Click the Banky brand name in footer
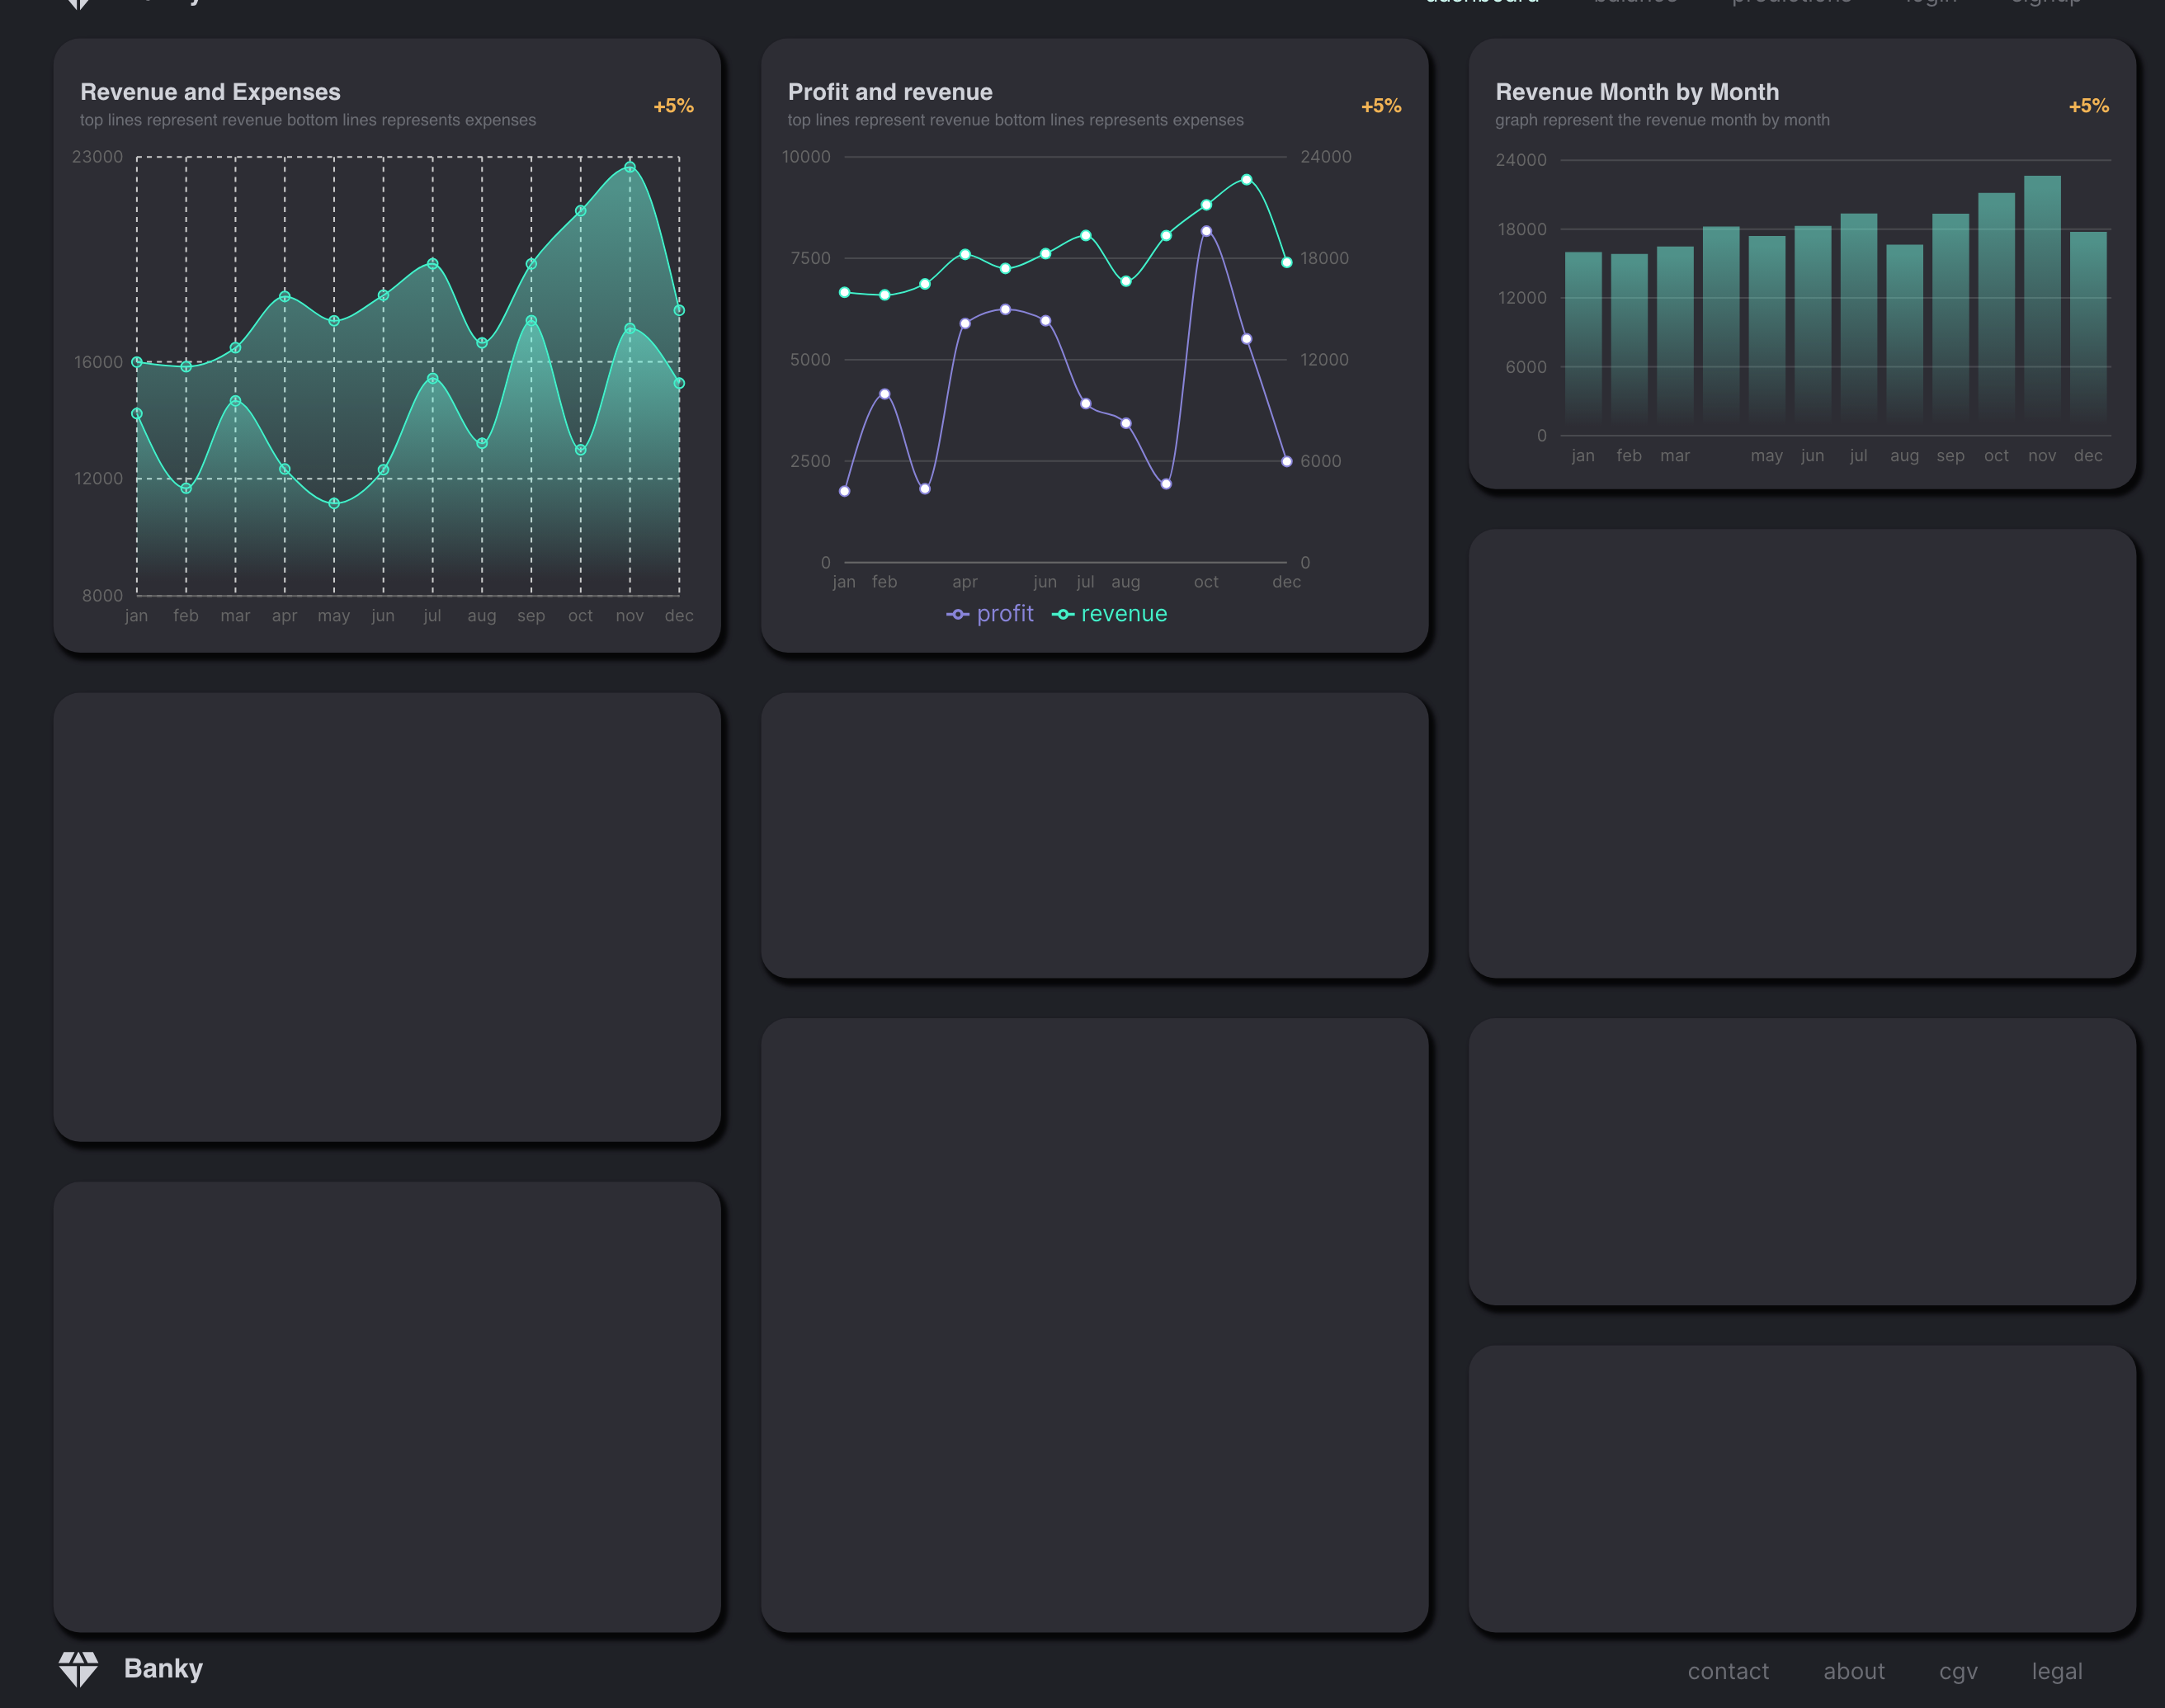Screen dimensions: 2165x1708 coord(163,1668)
